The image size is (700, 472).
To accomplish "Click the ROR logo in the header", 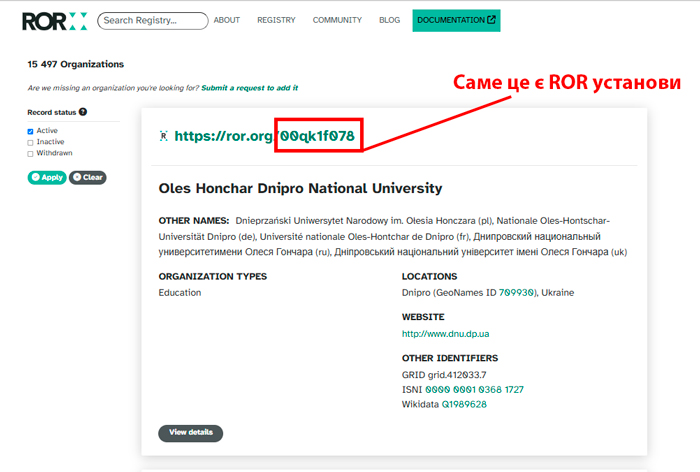I will coord(54,21).
